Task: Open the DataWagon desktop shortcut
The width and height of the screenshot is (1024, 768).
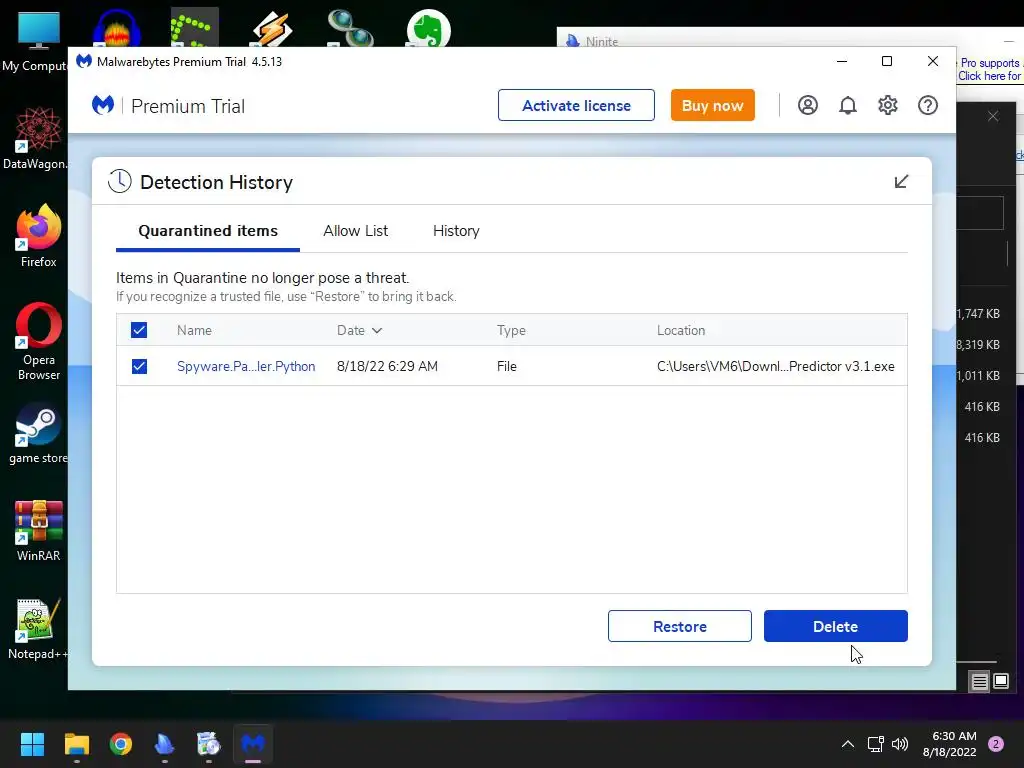Action: point(36,138)
